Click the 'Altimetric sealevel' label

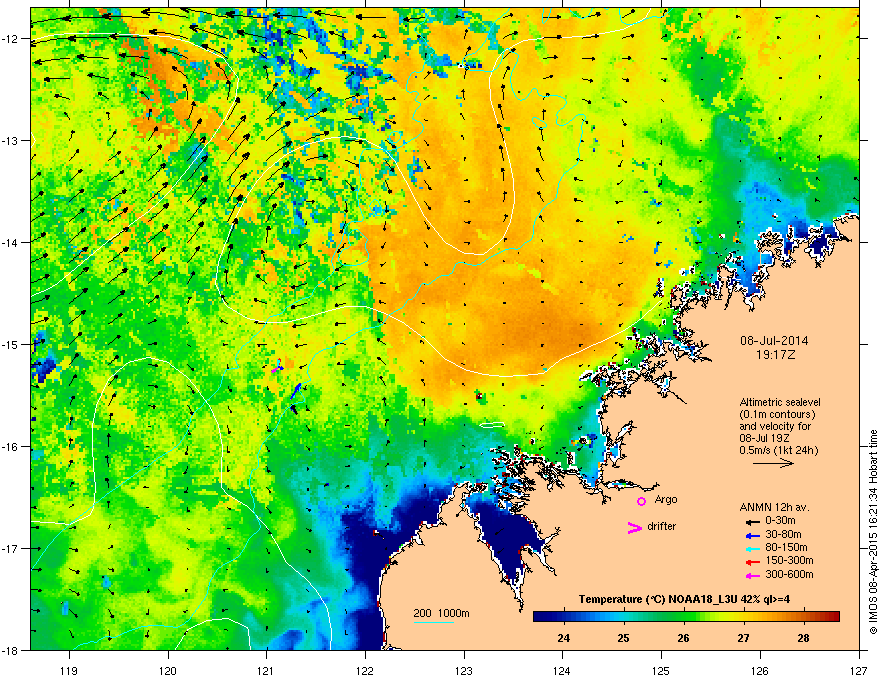click(x=780, y=402)
